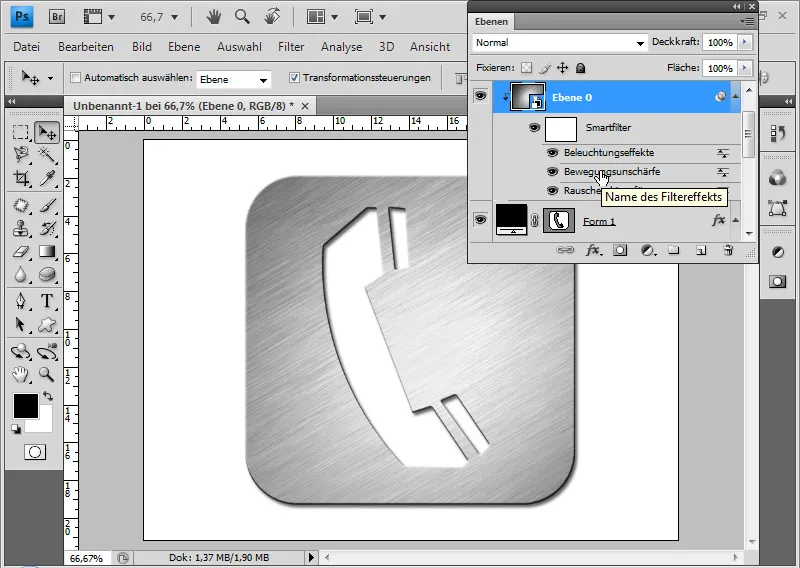Viewport: 800px width, 568px height.
Task: Select the 3D Rotate tool
Action: 20,352
